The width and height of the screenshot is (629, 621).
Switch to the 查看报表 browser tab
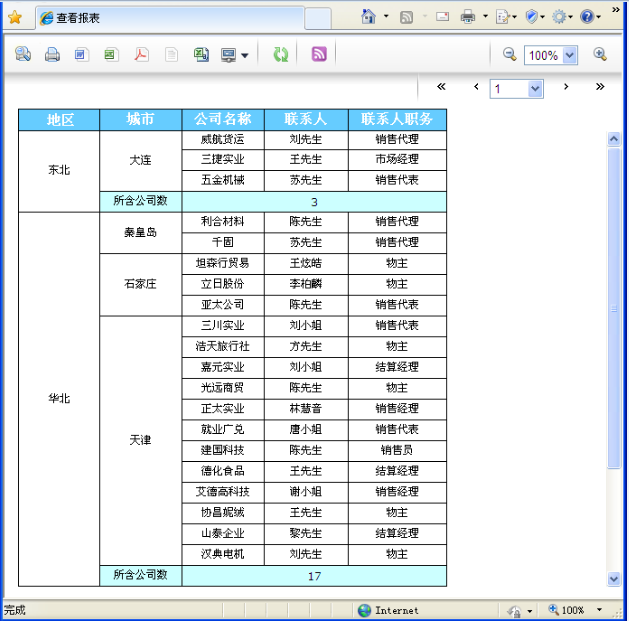click(x=170, y=18)
